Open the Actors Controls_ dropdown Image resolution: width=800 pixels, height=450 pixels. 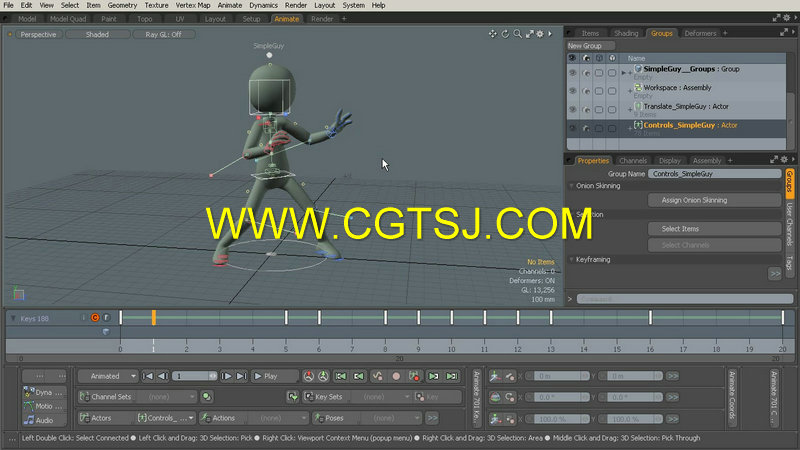click(x=165, y=418)
